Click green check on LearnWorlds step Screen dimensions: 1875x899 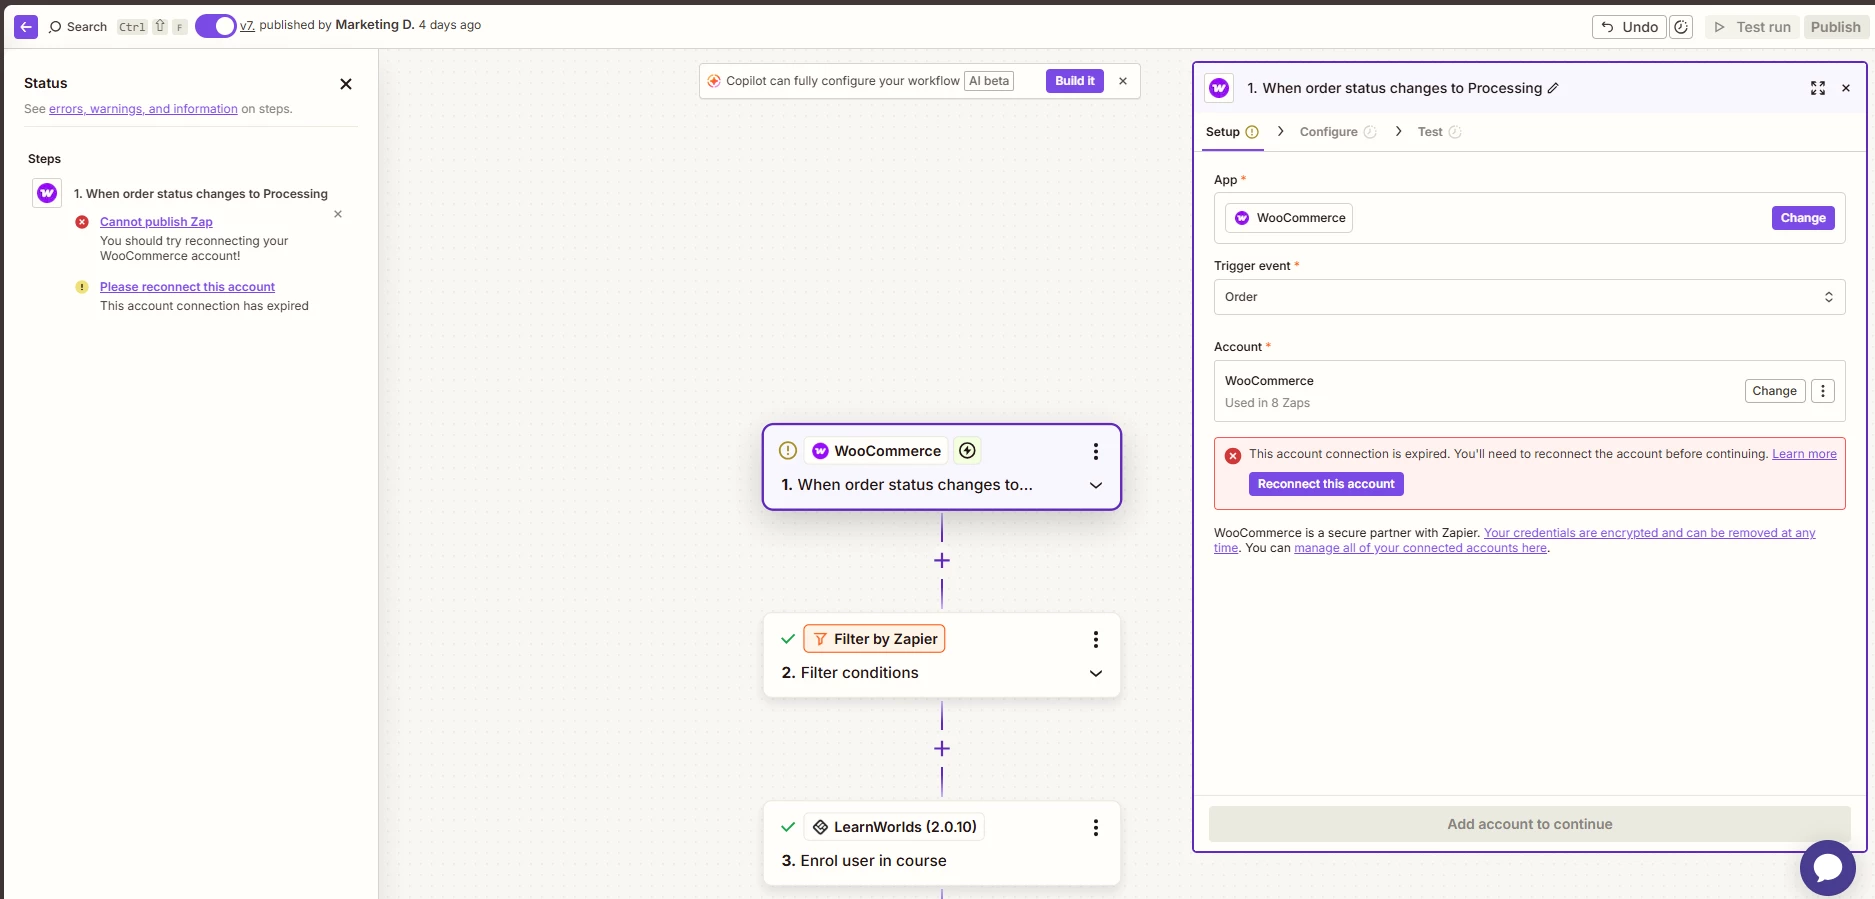(788, 827)
